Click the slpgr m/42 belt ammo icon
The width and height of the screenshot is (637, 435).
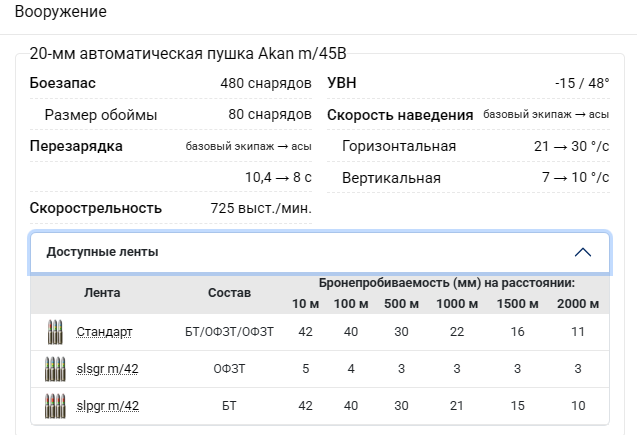54,406
